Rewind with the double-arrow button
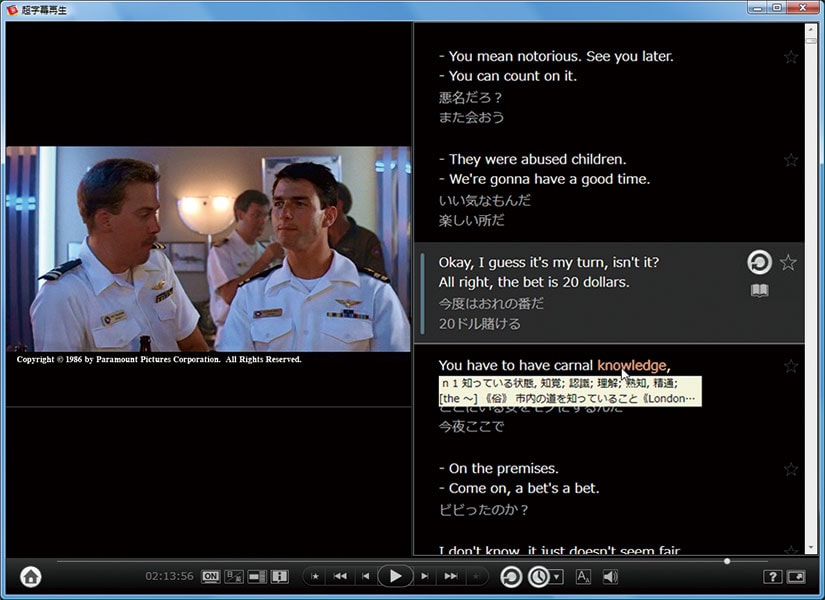Viewport: 825px width, 600px height. tap(340, 576)
